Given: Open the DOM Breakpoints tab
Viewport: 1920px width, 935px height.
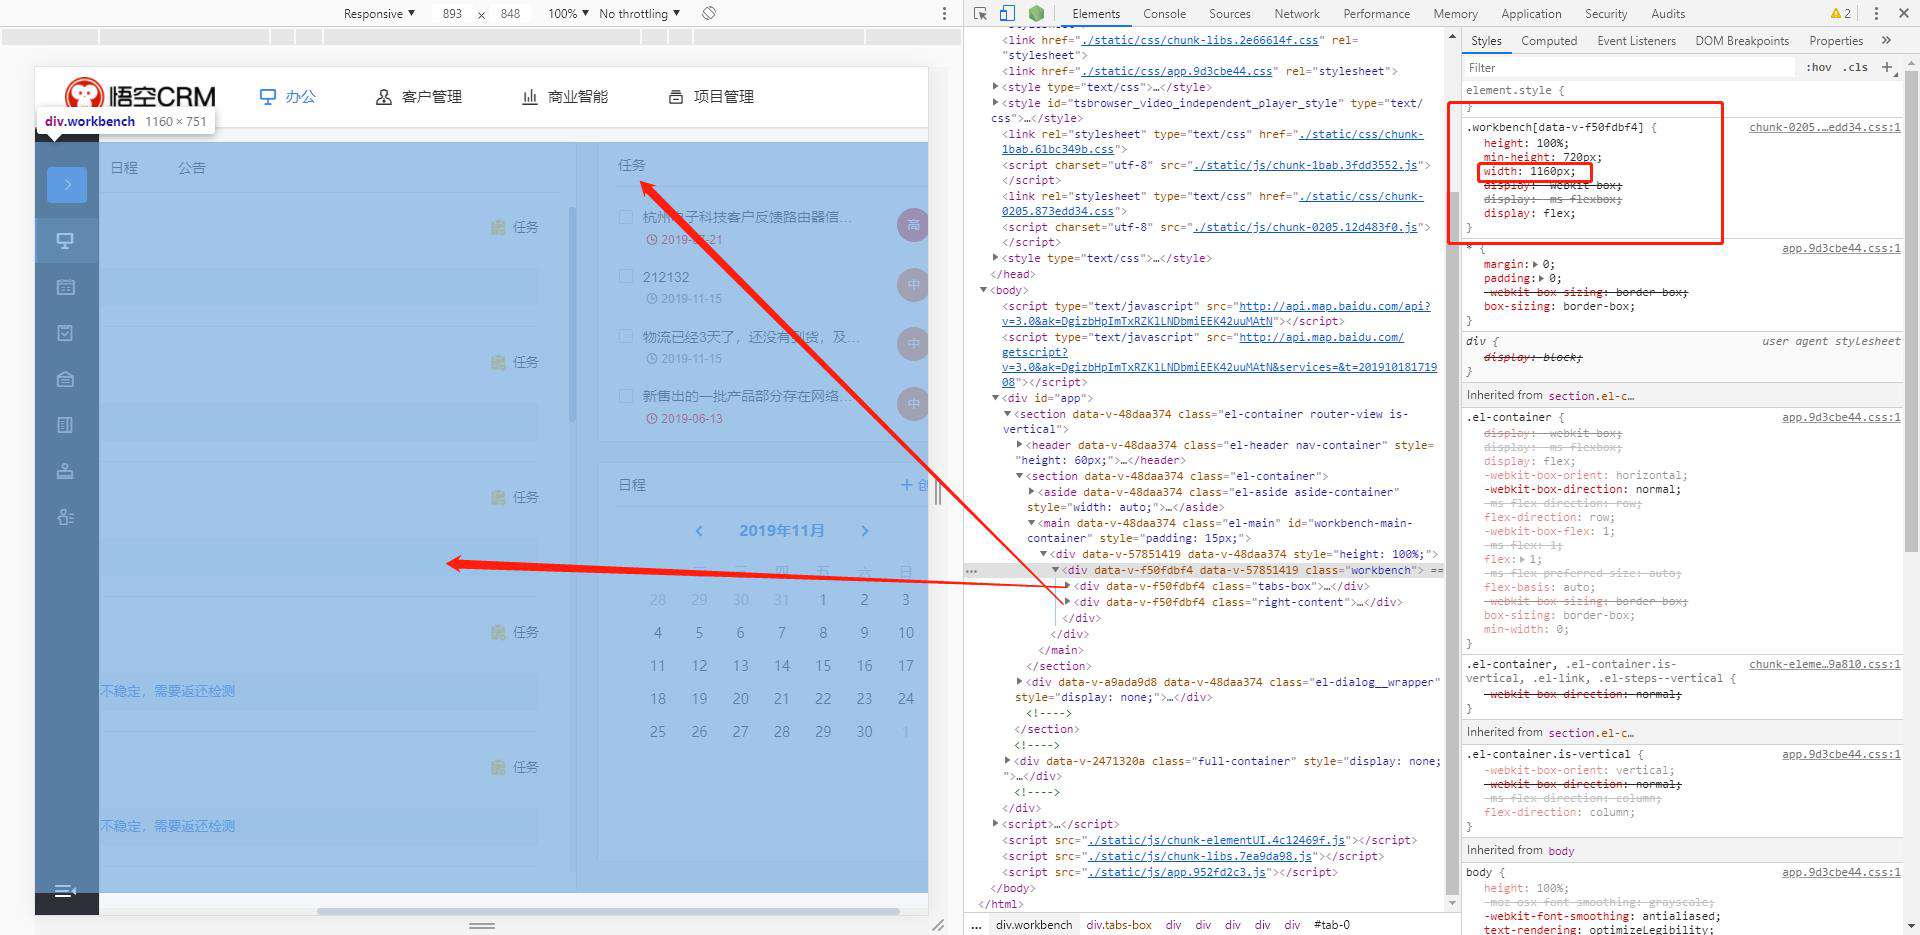Looking at the screenshot, I should [1742, 41].
